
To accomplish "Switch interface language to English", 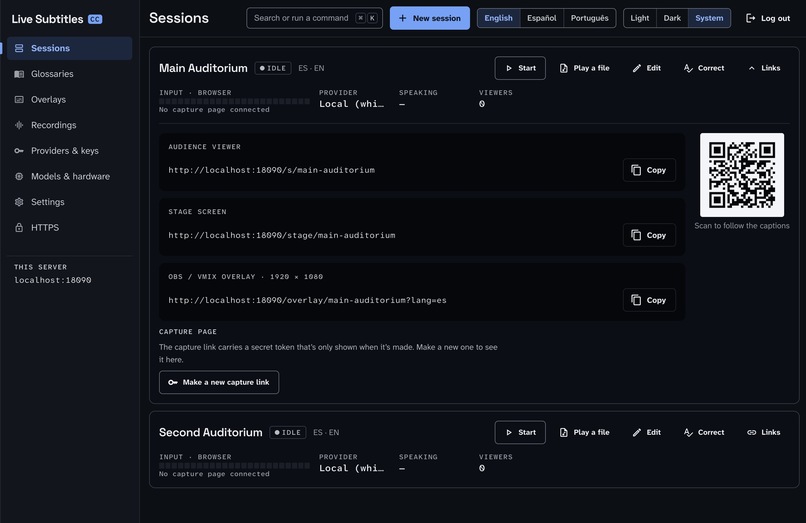I will pyautogui.click(x=499, y=18).
